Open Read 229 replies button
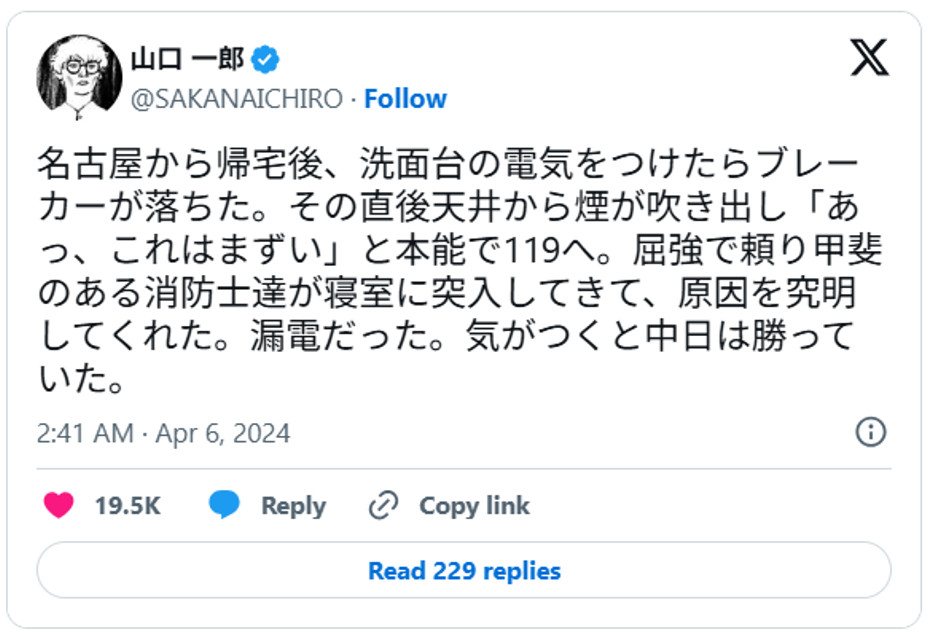 tap(464, 571)
